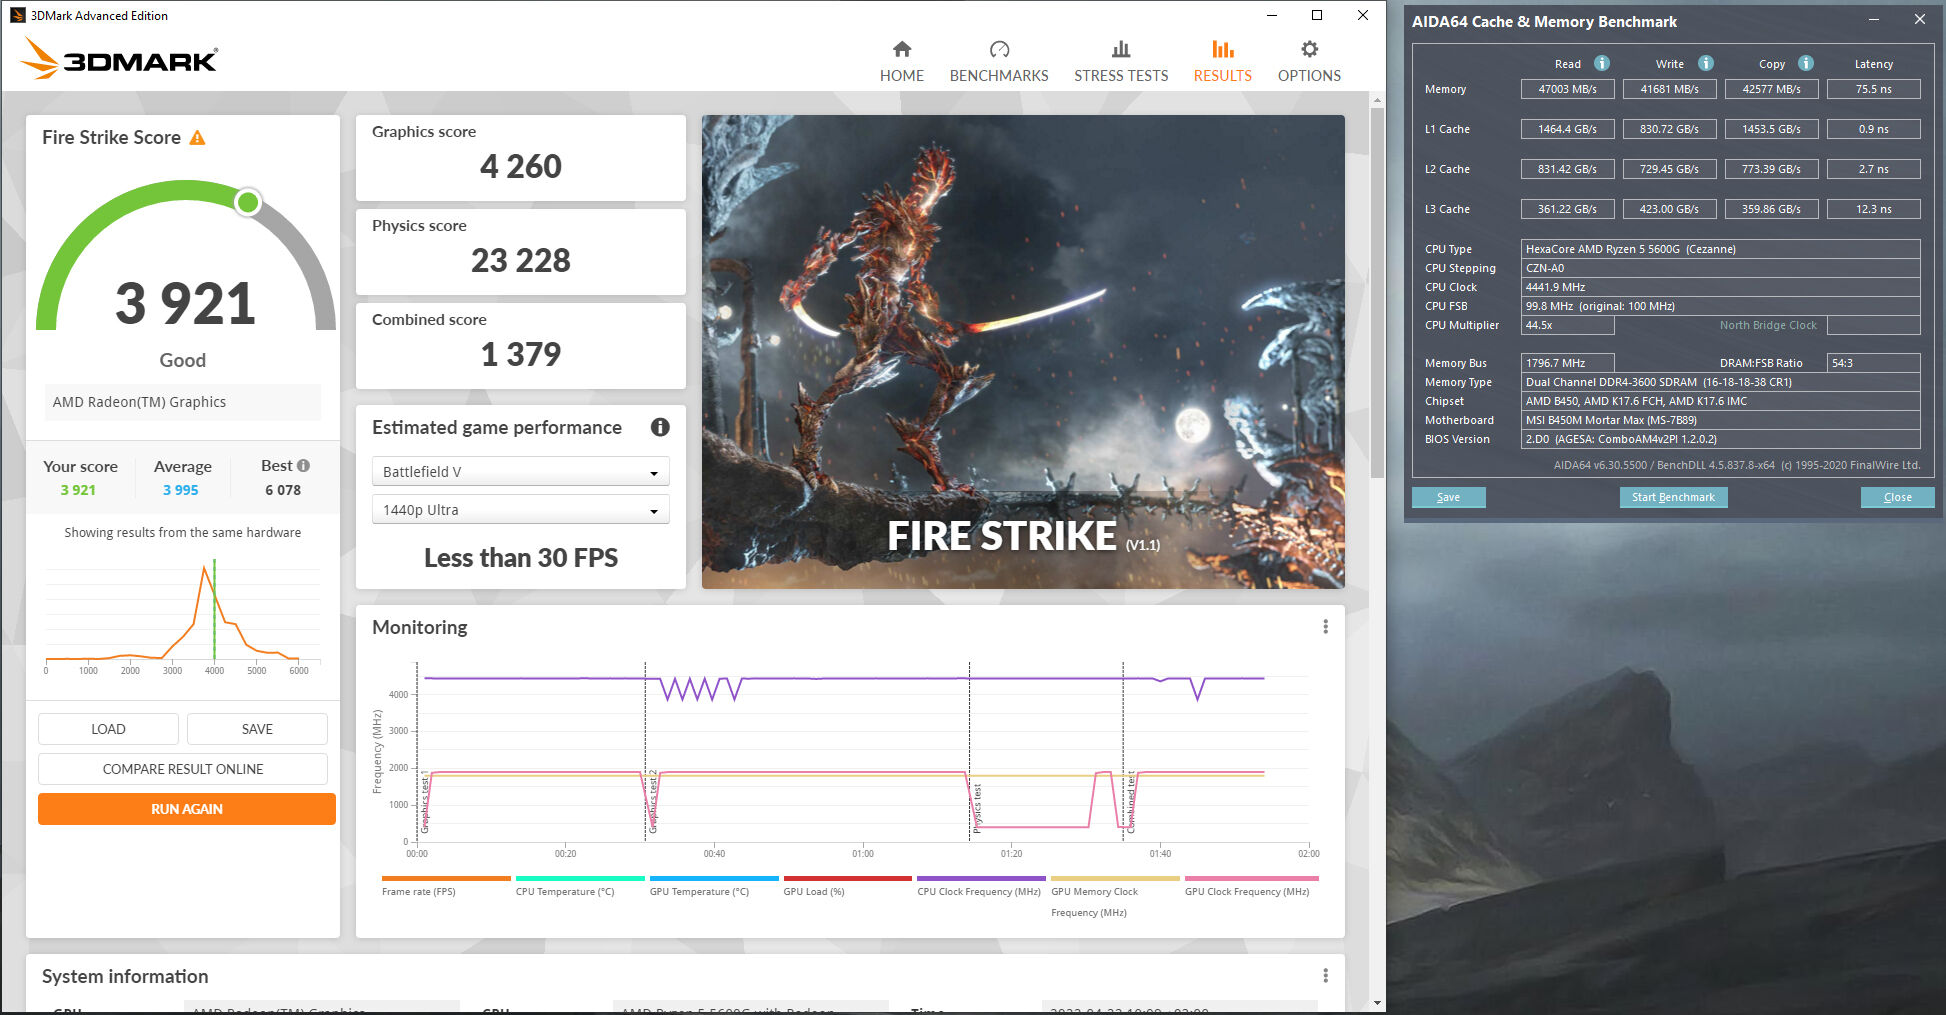
Task: Show info for the Best score
Action: pyautogui.click(x=304, y=466)
